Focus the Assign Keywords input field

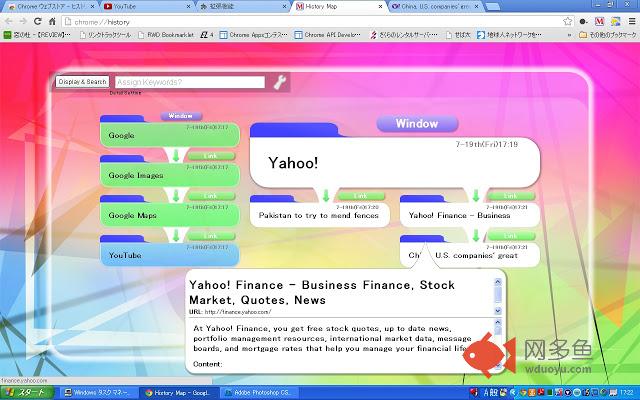click(x=188, y=82)
